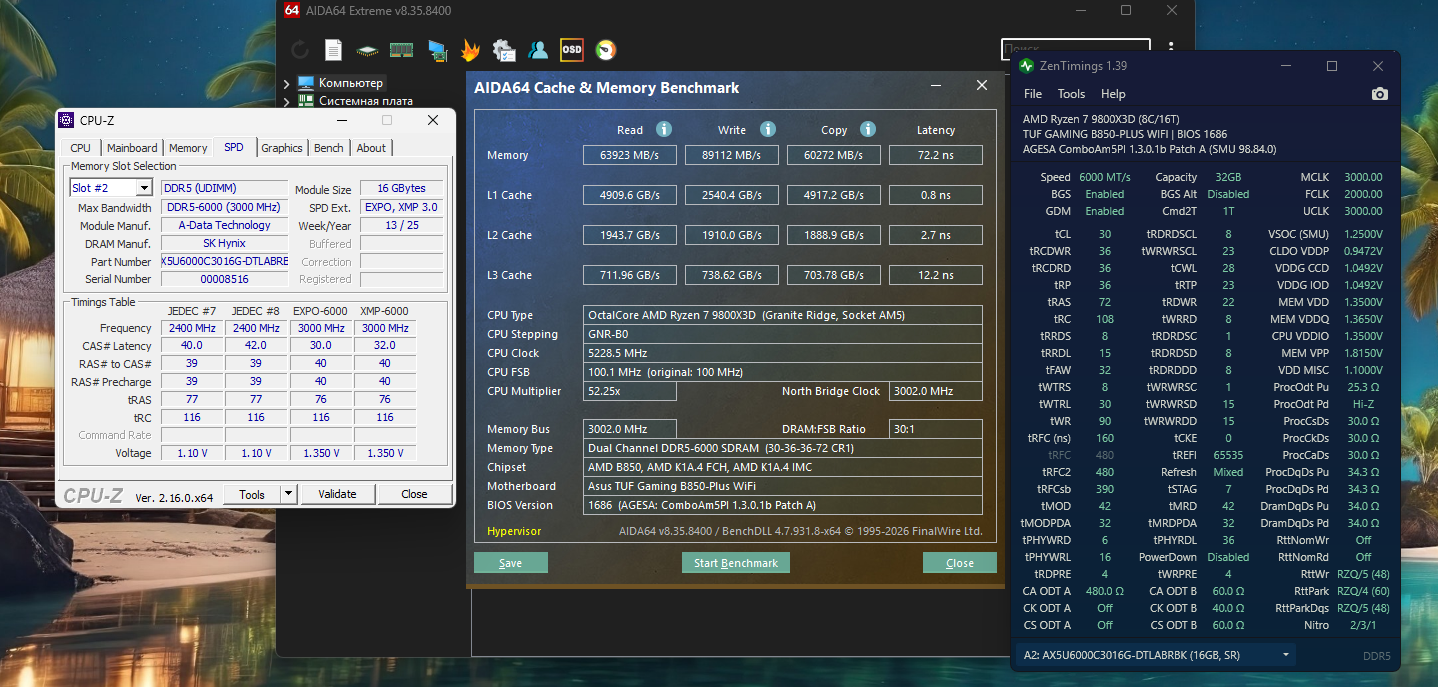The width and height of the screenshot is (1438, 687).
Task: Open the Report document icon in AIDA64 toolbar
Action: [333, 49]
